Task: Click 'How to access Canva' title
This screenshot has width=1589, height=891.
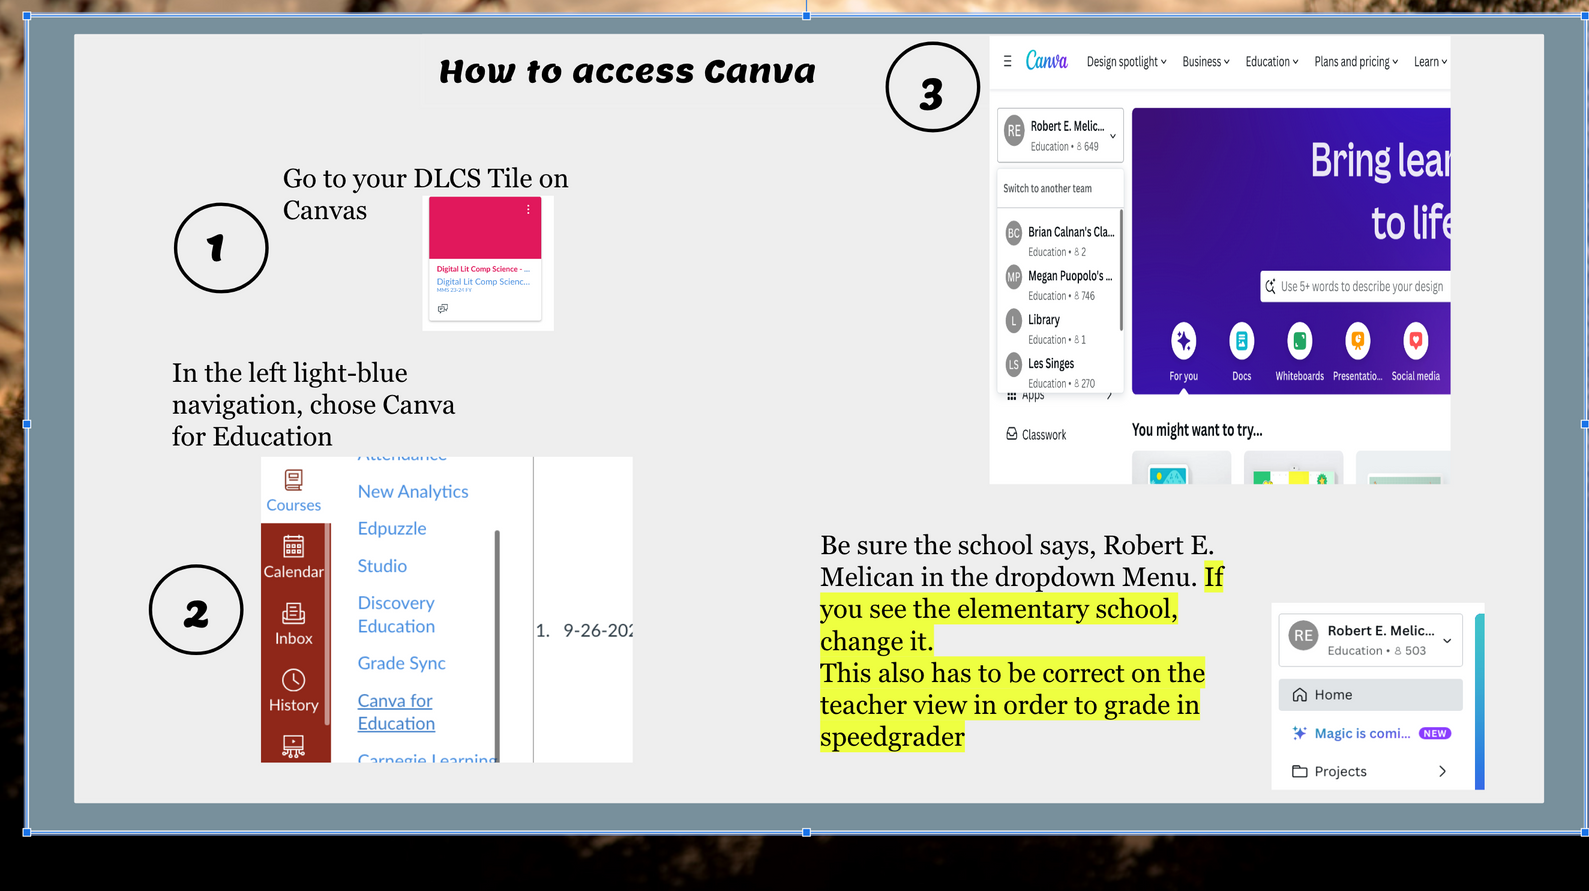Action: pos(627,71)
